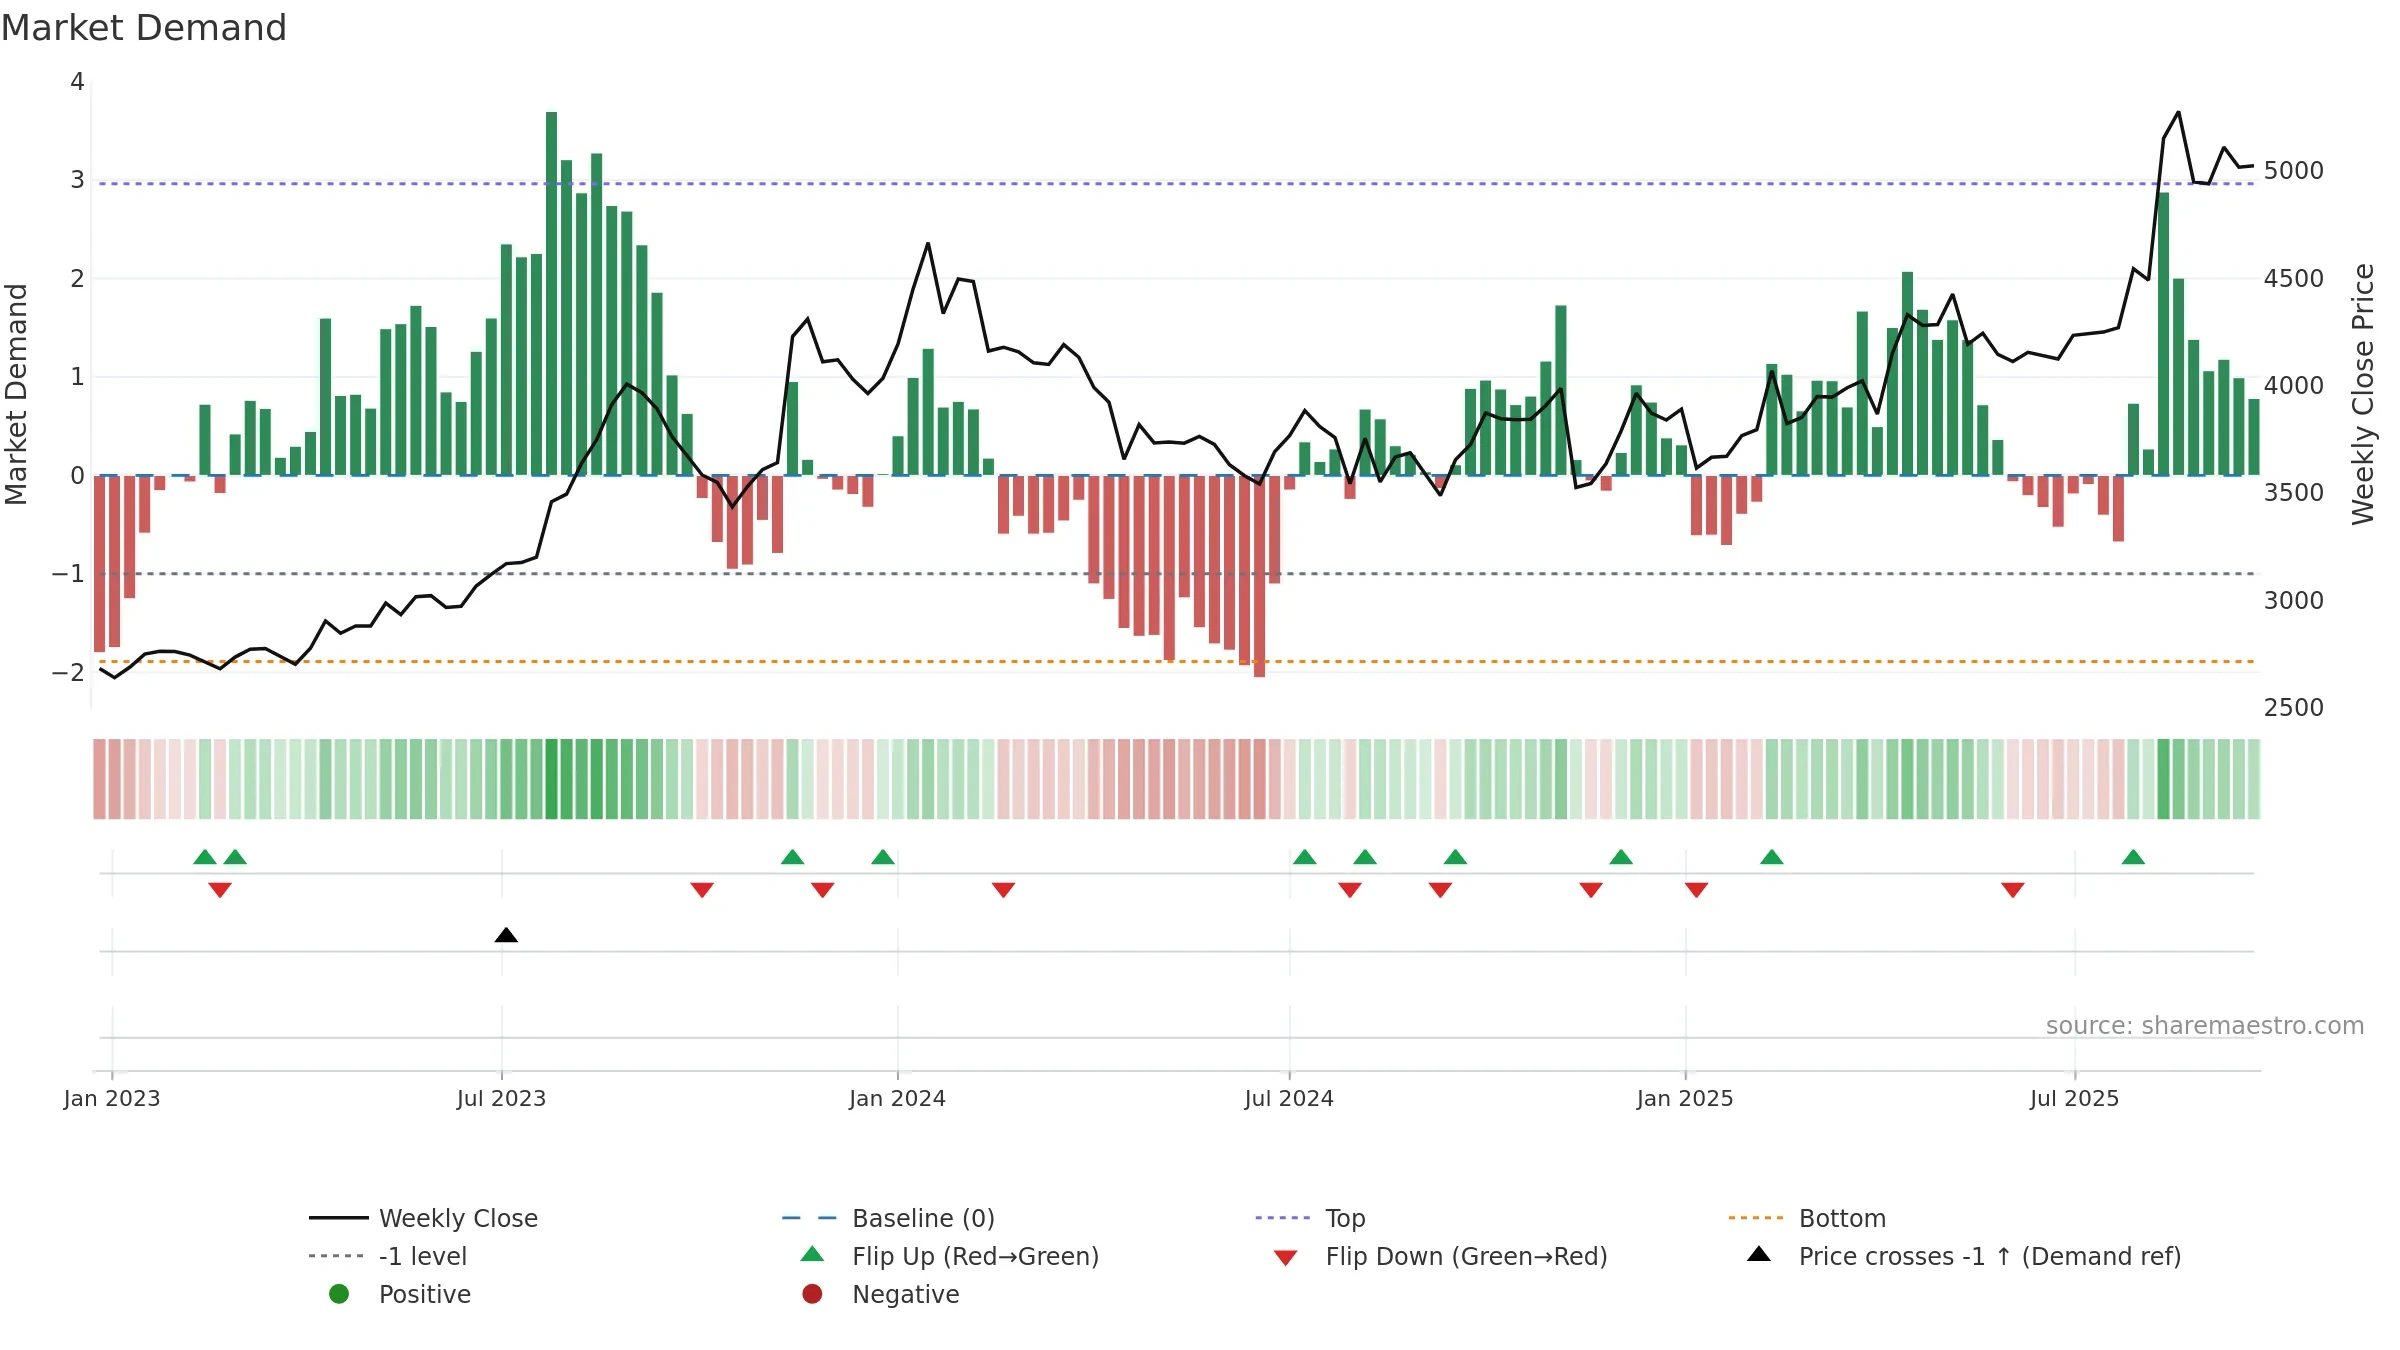Toggle the Baseline (0) legend entry
This screenshot has width=2400, height=1350.
pos(888,1218)
